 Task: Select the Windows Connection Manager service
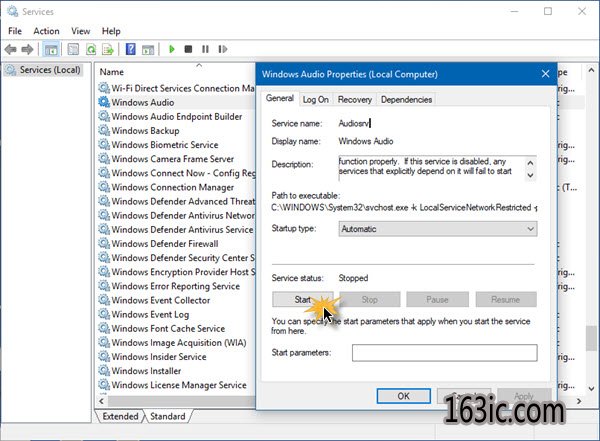click(x=177, y=187)
